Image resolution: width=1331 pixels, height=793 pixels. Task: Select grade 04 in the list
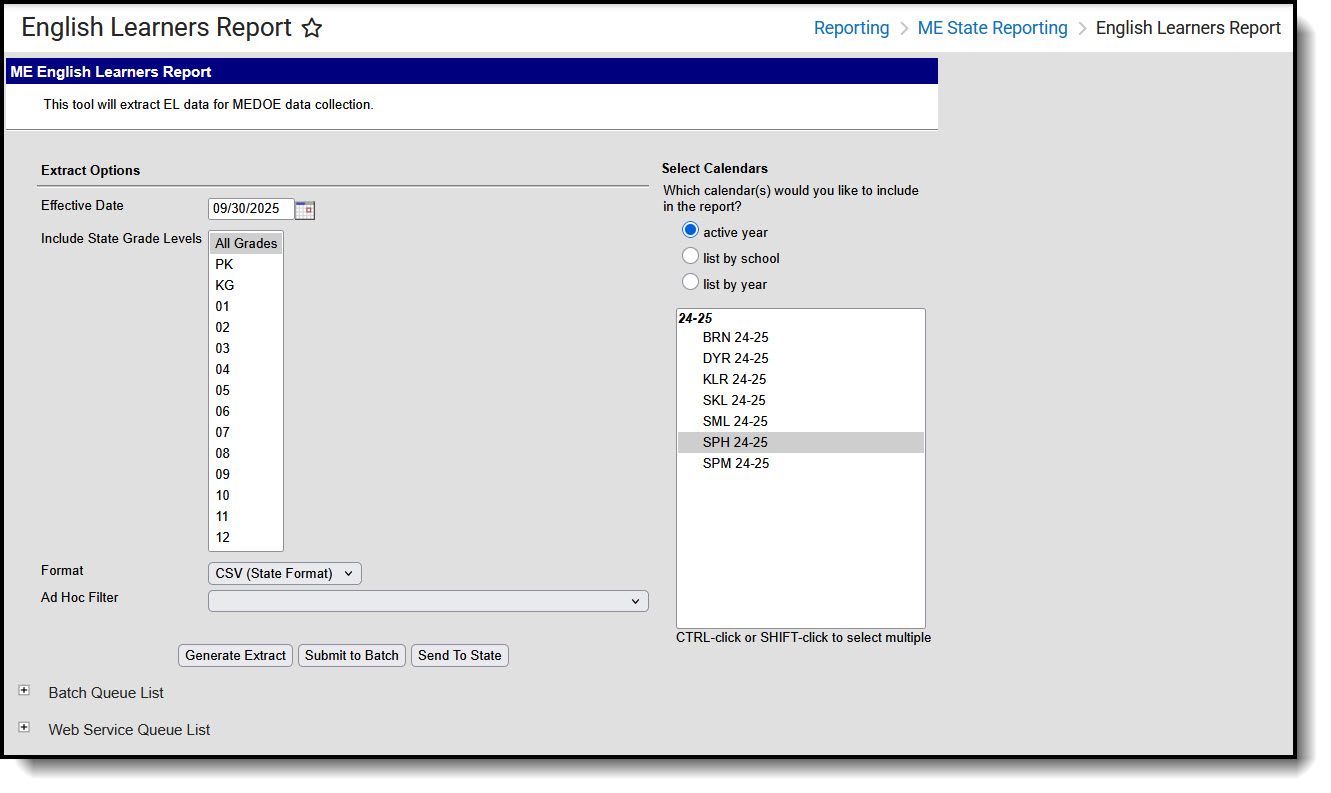click(246, 369)
